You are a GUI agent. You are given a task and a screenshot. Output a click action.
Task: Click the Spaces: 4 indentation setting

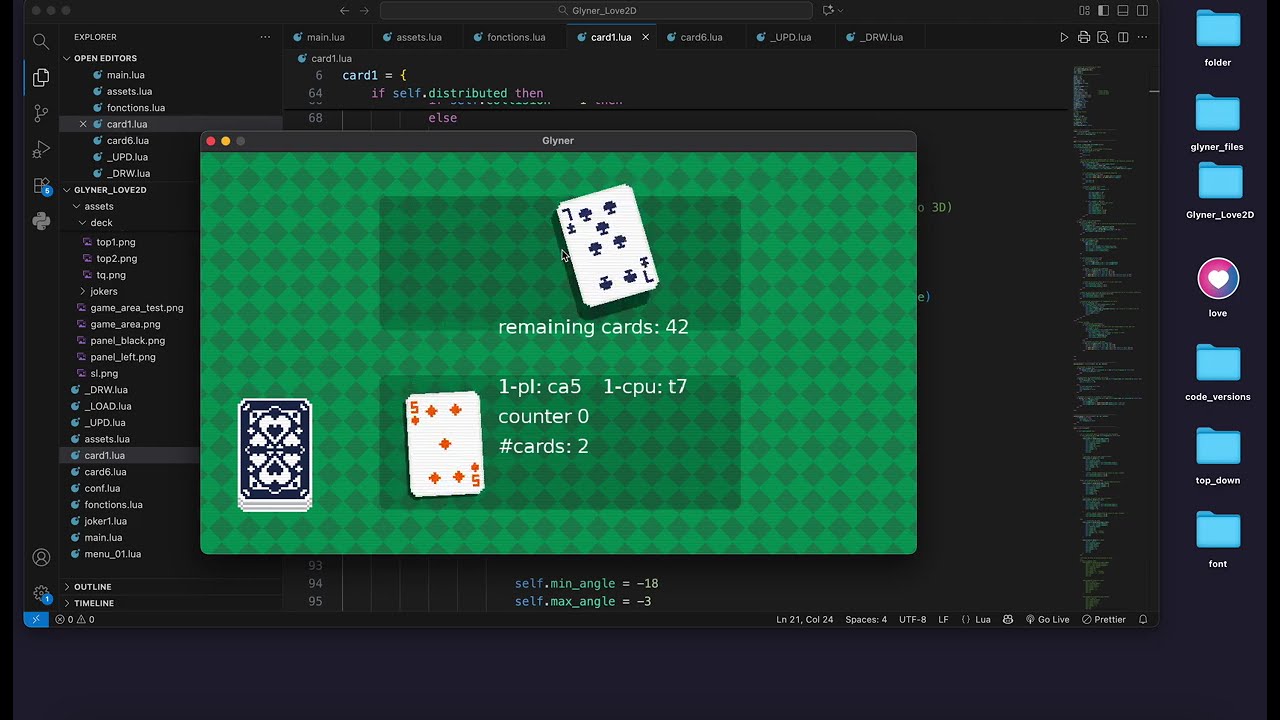pos(866,619)
